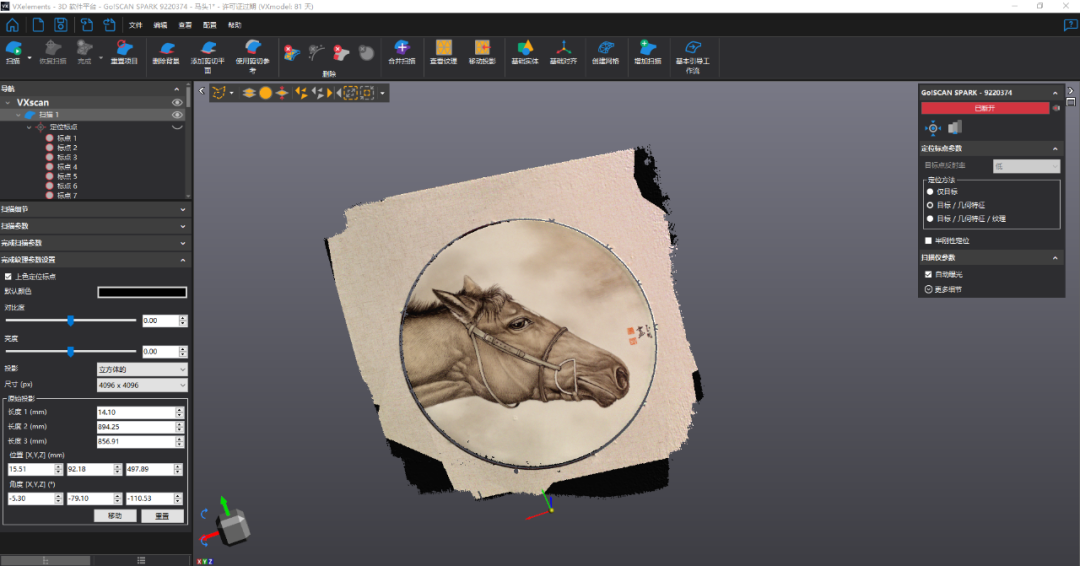Enable the 半刚性定位 checkbox
1080x566 pixels.
coord(928,241)
